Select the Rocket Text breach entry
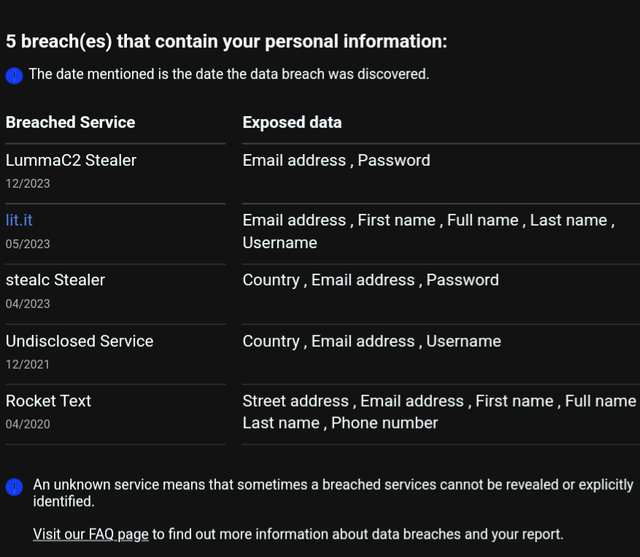 48,401
